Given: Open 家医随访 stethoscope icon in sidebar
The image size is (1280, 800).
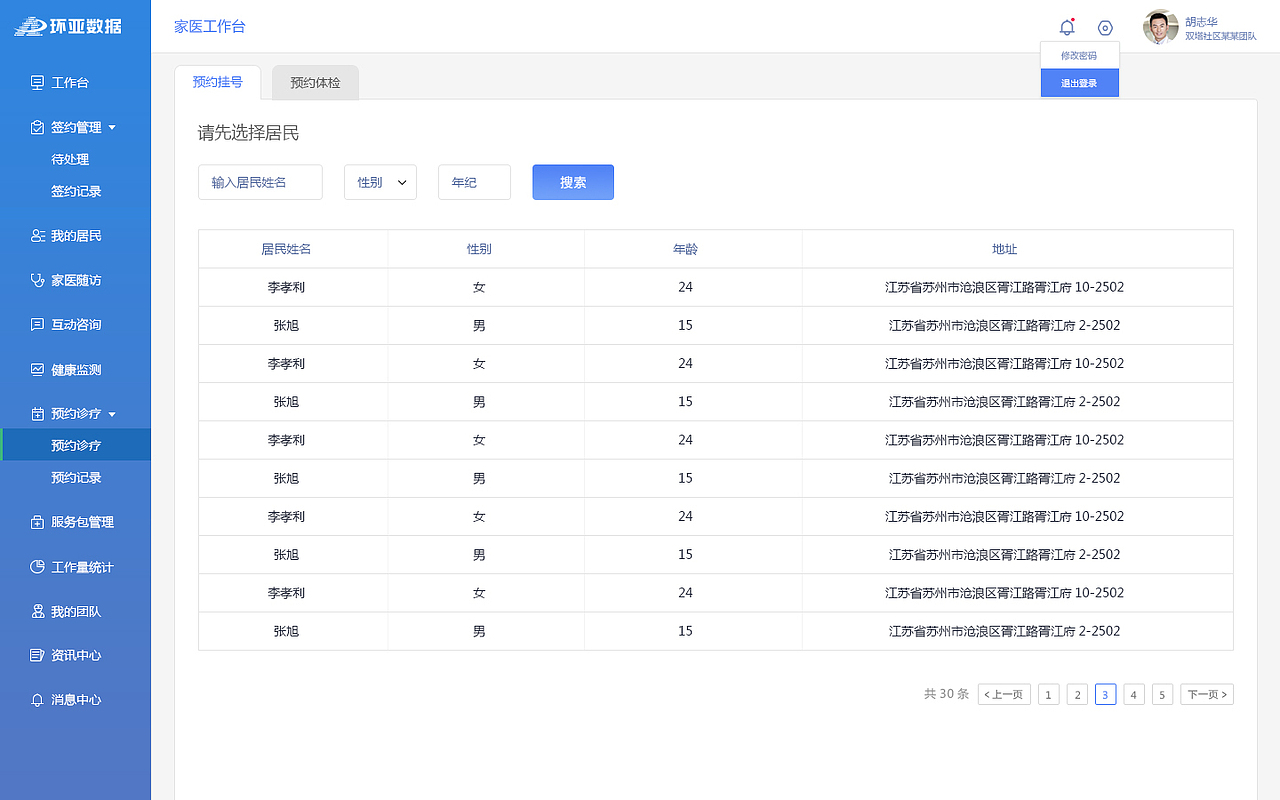Looking at the screenshot, I should click(37, 280).
